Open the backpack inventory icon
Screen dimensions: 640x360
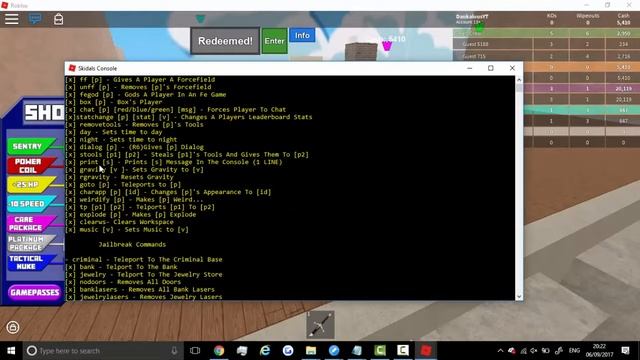(58, 19)
